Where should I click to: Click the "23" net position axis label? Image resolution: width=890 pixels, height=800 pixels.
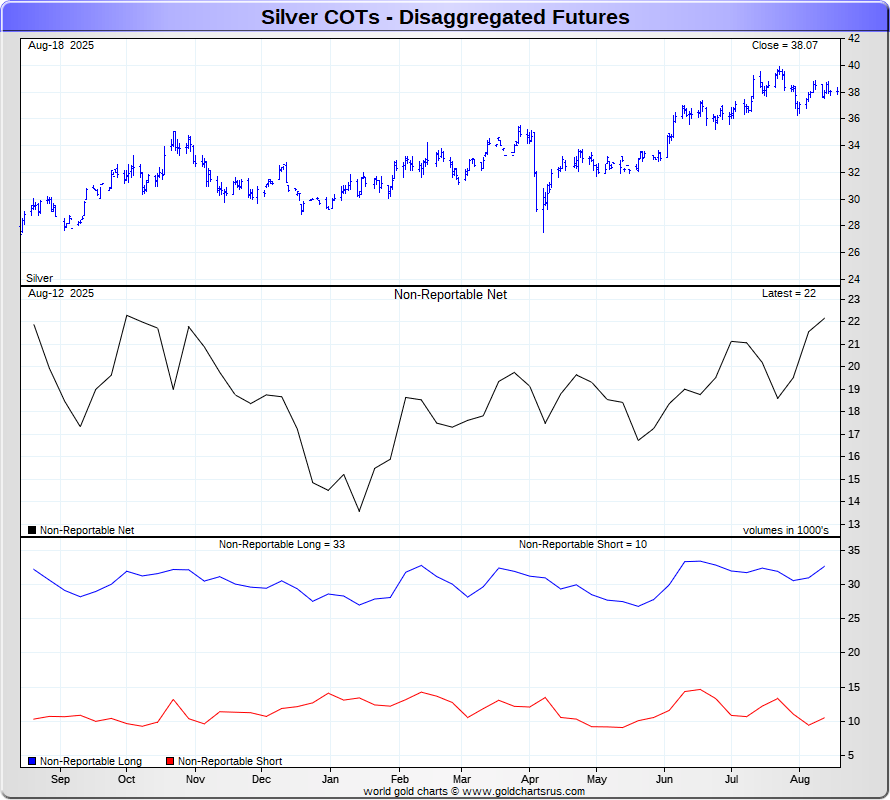854,299
